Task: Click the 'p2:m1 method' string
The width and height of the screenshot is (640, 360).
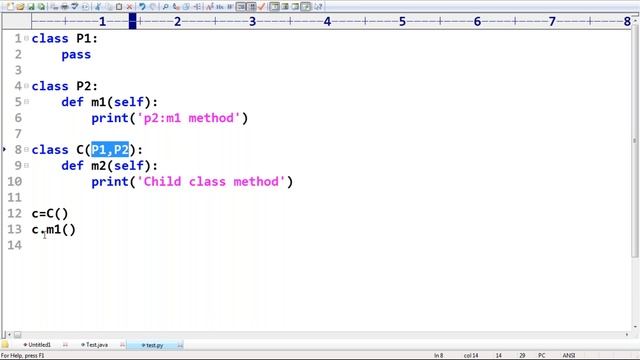Action: point(188,118)
